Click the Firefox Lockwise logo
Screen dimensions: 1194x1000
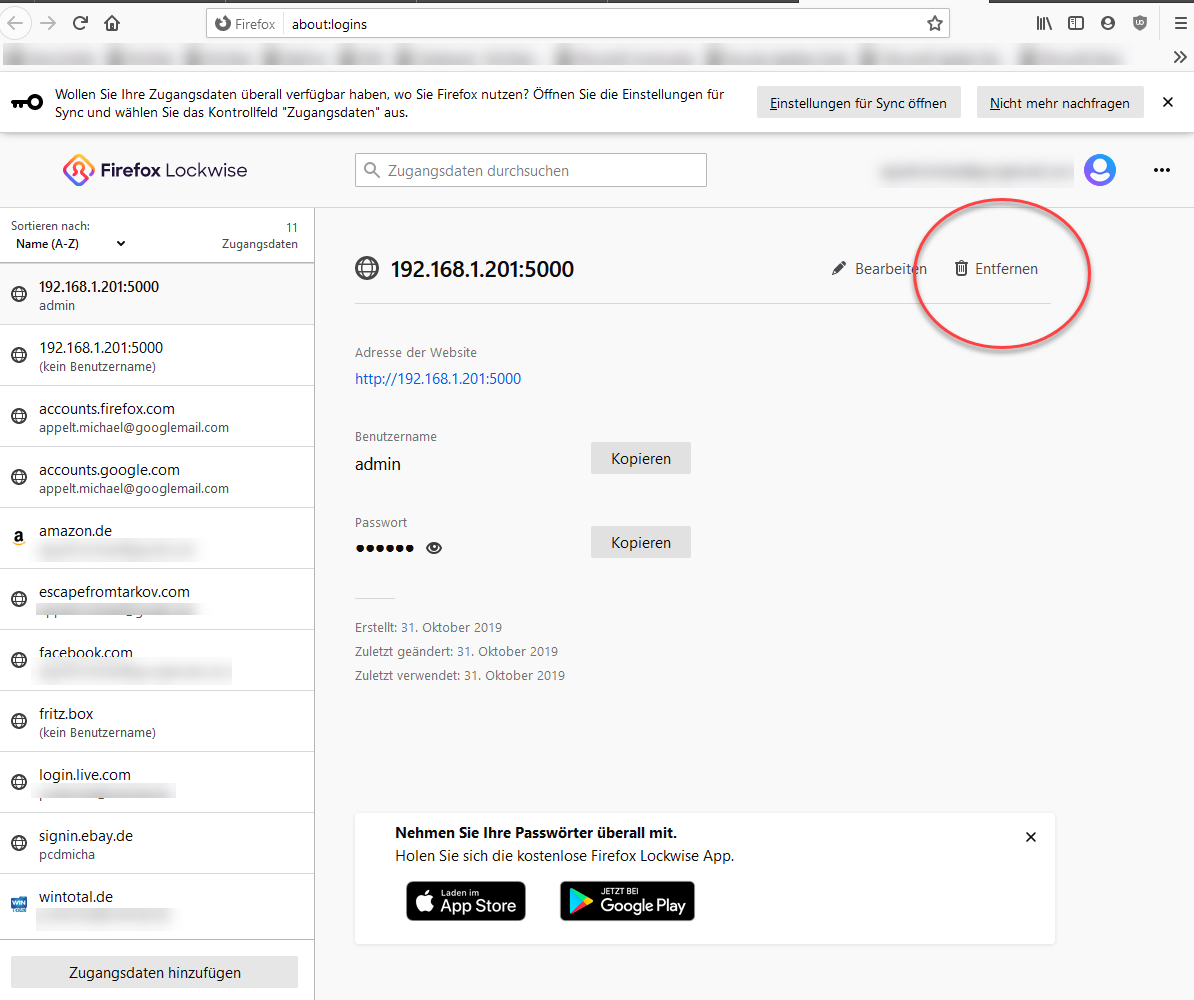155,170
